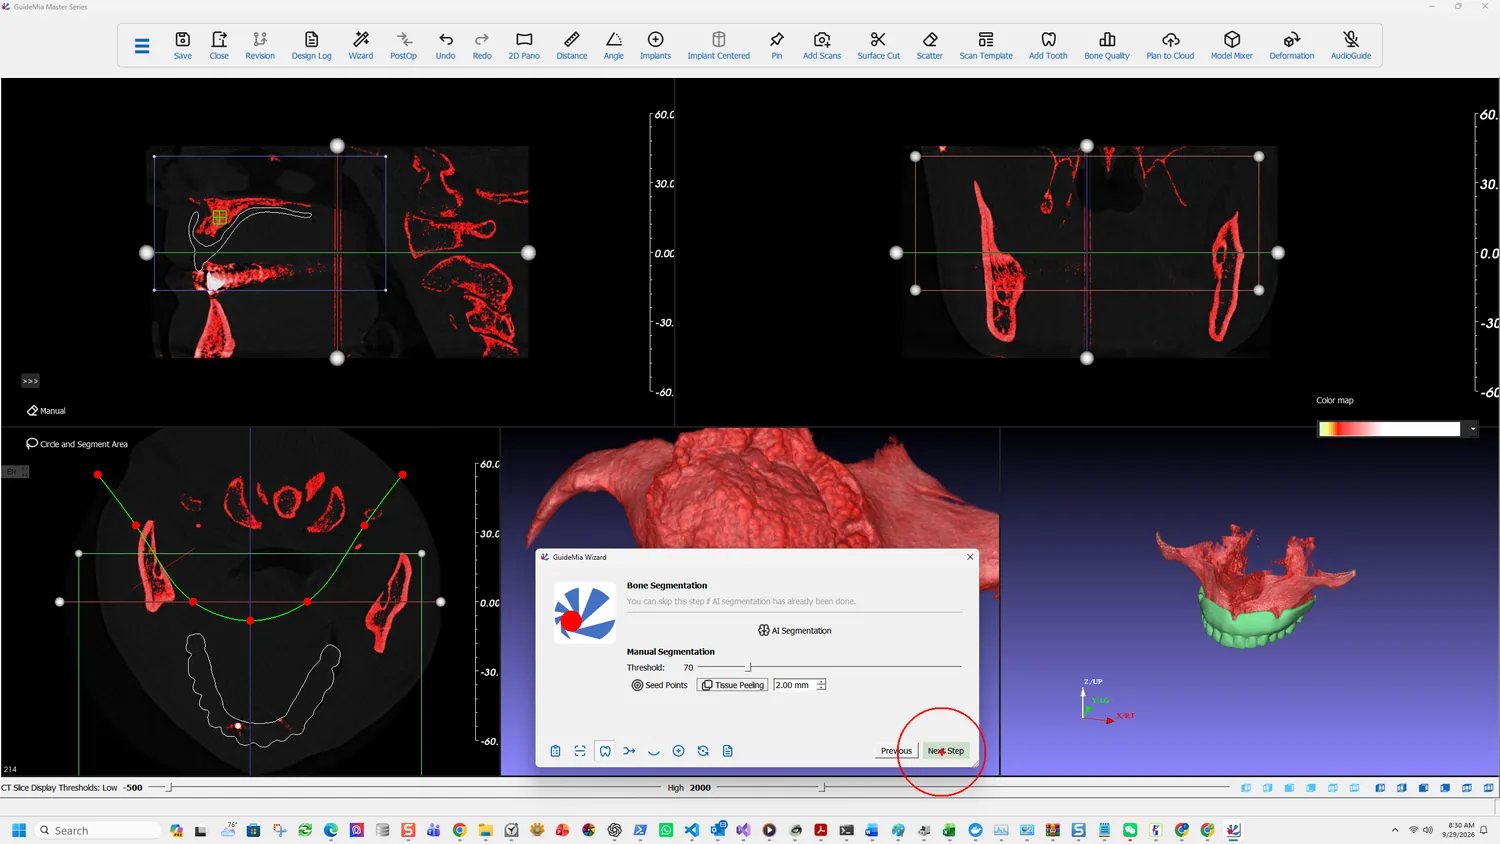Go to wizard plus-circle step icon

(x=678, y=751)
